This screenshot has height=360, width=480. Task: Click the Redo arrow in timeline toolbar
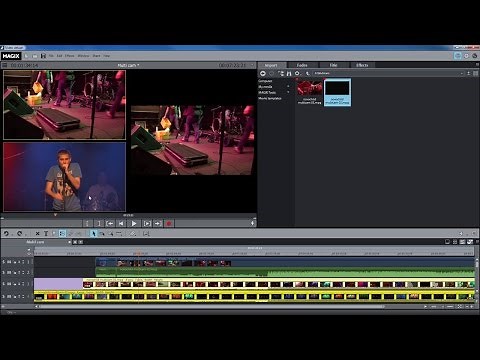[19, 234]
